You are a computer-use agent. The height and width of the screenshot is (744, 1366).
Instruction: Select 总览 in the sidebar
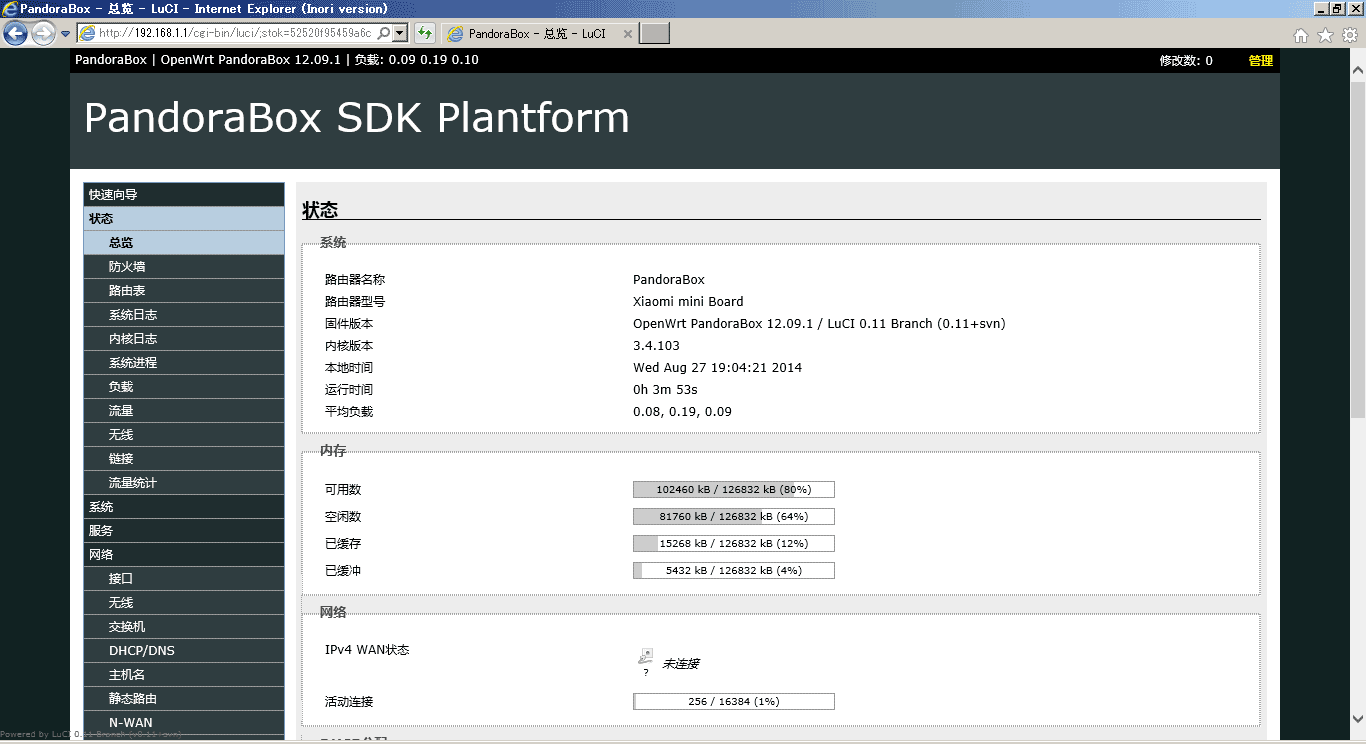point(184,242)
